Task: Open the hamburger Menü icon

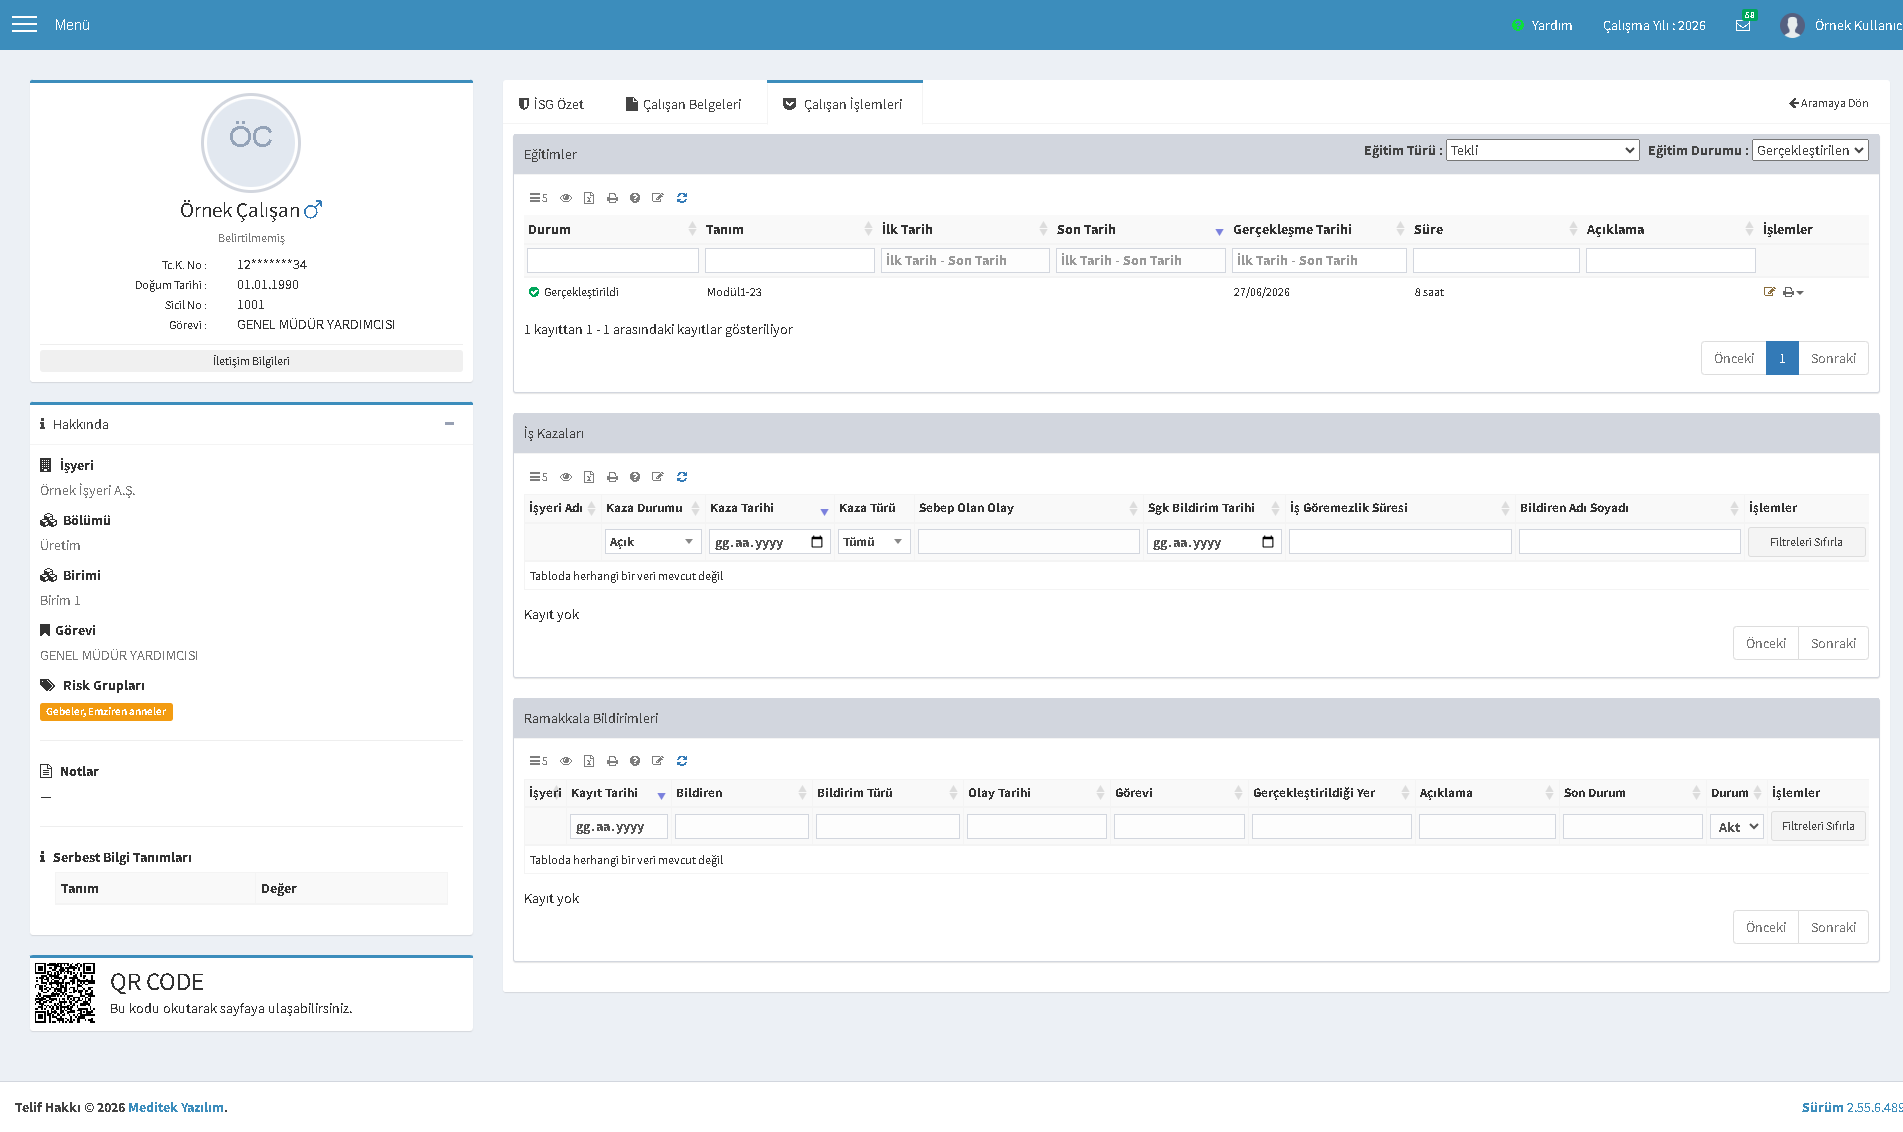Action: click(24, 25)
